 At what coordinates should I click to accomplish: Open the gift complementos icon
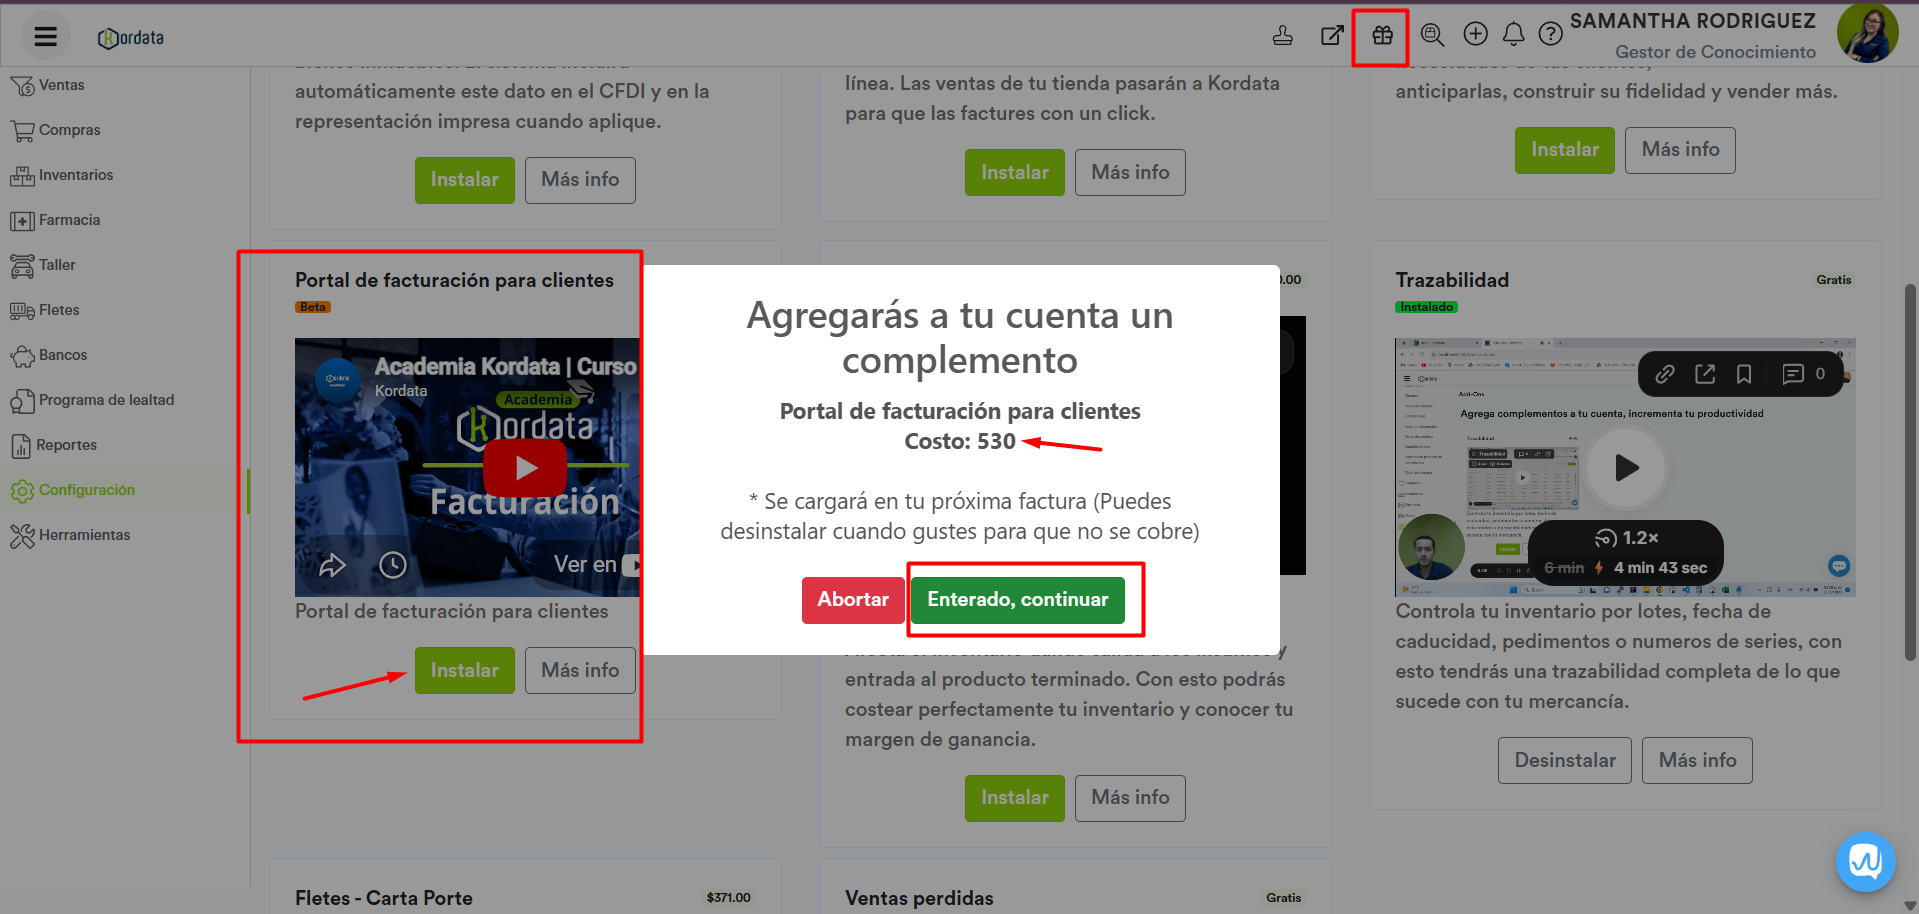click(x=1382, y=36)
